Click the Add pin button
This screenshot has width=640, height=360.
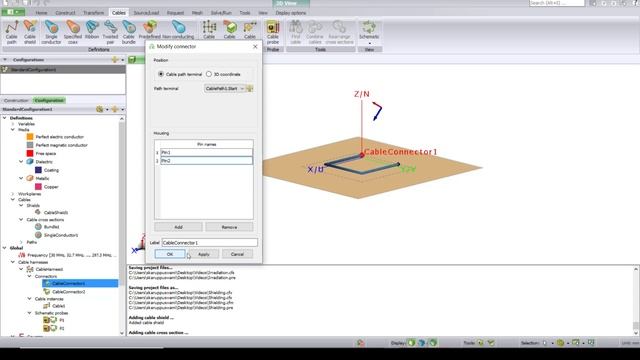[x=178, y=227]
